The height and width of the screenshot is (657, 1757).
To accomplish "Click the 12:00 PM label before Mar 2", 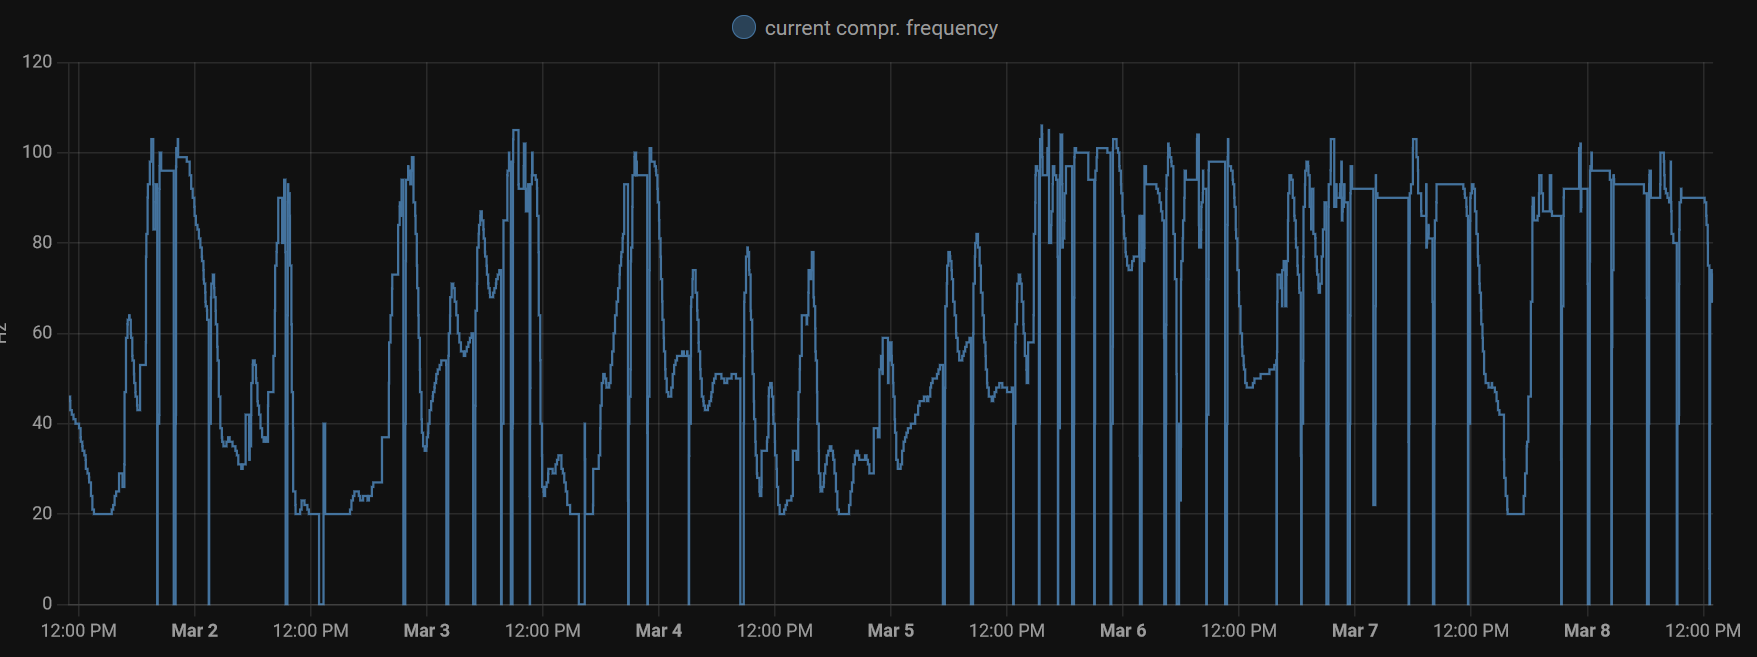I will click(x=78, y=630).
